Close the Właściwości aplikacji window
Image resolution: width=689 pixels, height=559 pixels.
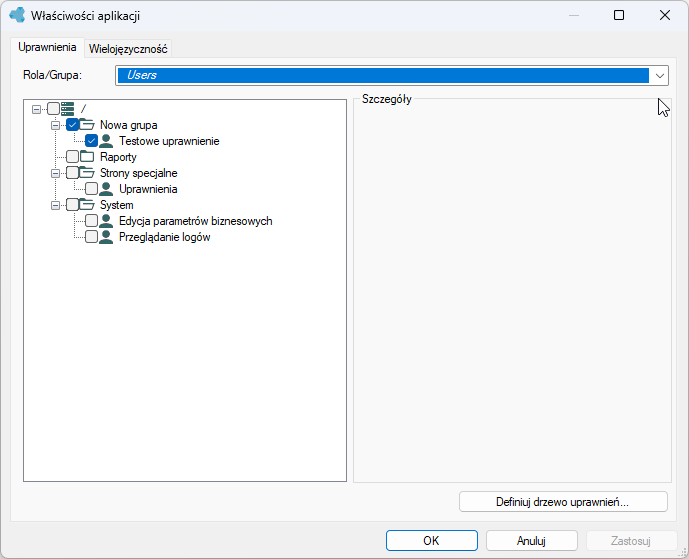point(665,15)
